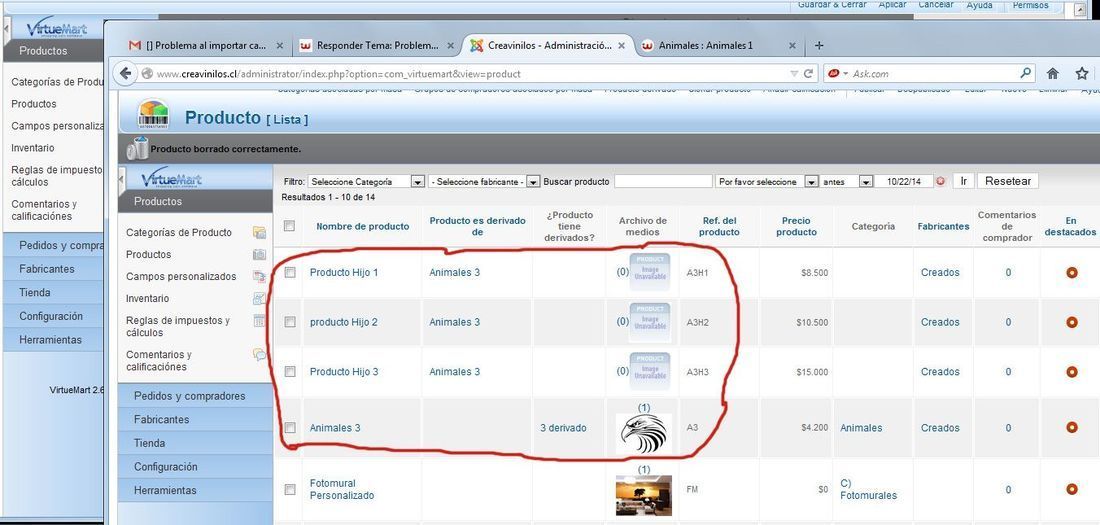Click the browser back arrow button
The image size is (1100, 525).
point(126,73)
